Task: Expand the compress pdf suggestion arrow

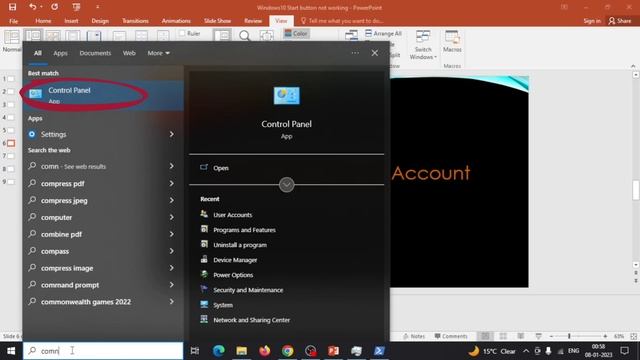Action: click(171, 184)
